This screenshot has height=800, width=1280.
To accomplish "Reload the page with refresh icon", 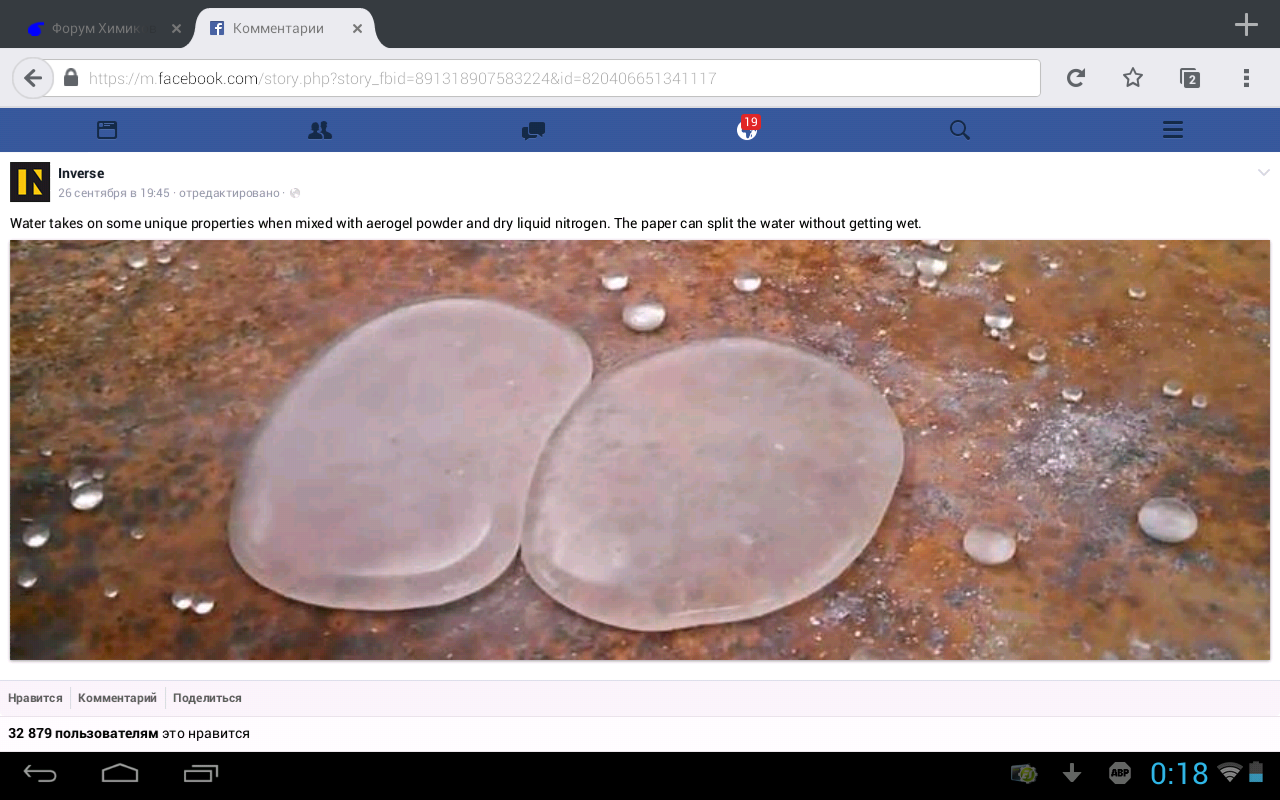I will point(1076,78).
